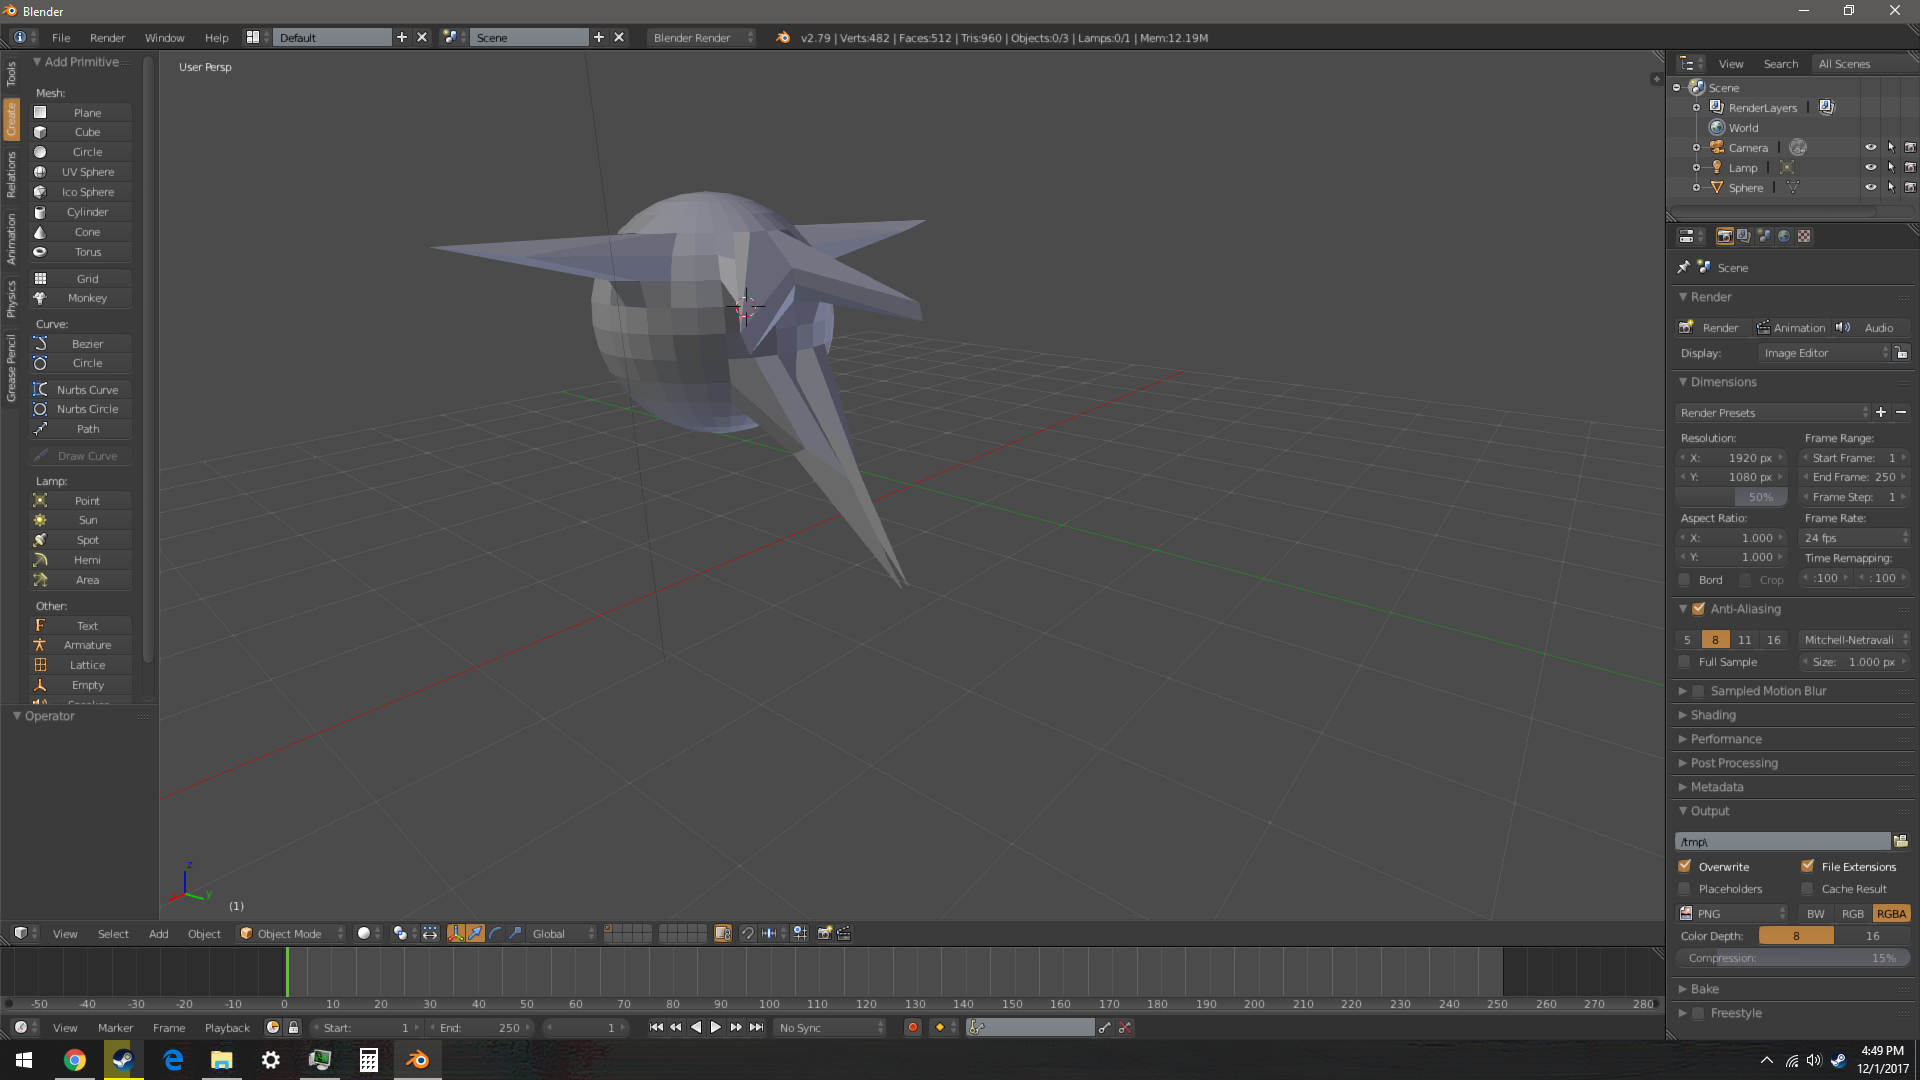Select RGB color mode
1920x1080 pixels.
pyautogui.click(x=1852, y=913)
